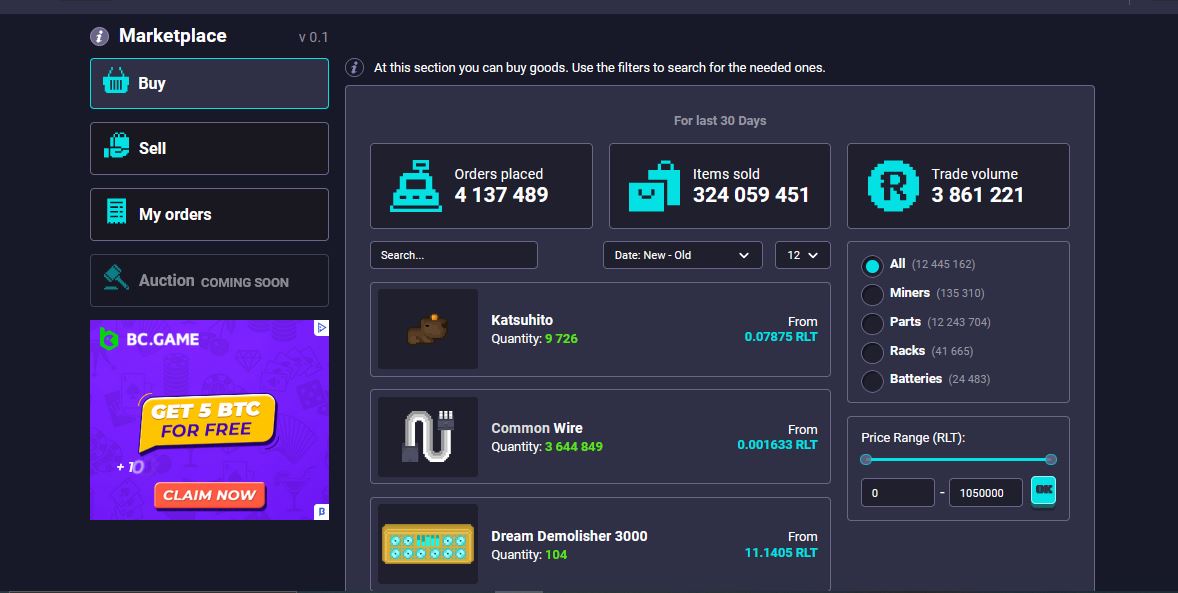Image resolution: width=1178 pixels, height=593 pixels.
Task: Select the Batteries category radio button
Action: coord(871,380)
